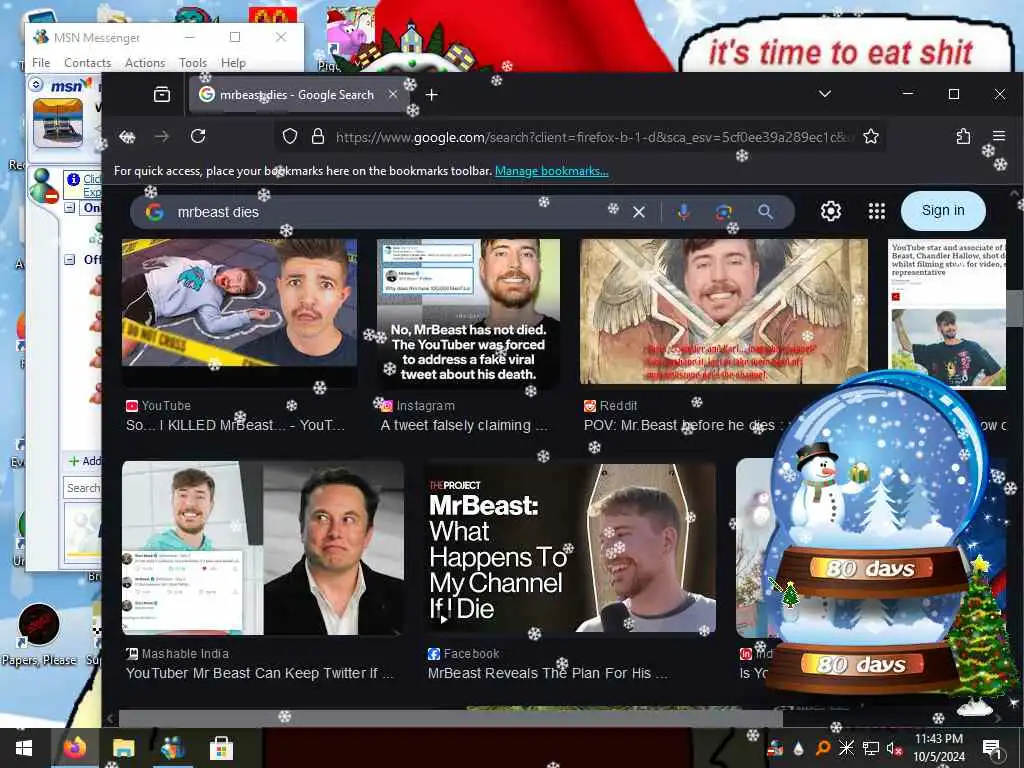Collapse the Offline contacts group in Messenger
The width and height of the screenshot is (1024, 768).
pos(69,260)
